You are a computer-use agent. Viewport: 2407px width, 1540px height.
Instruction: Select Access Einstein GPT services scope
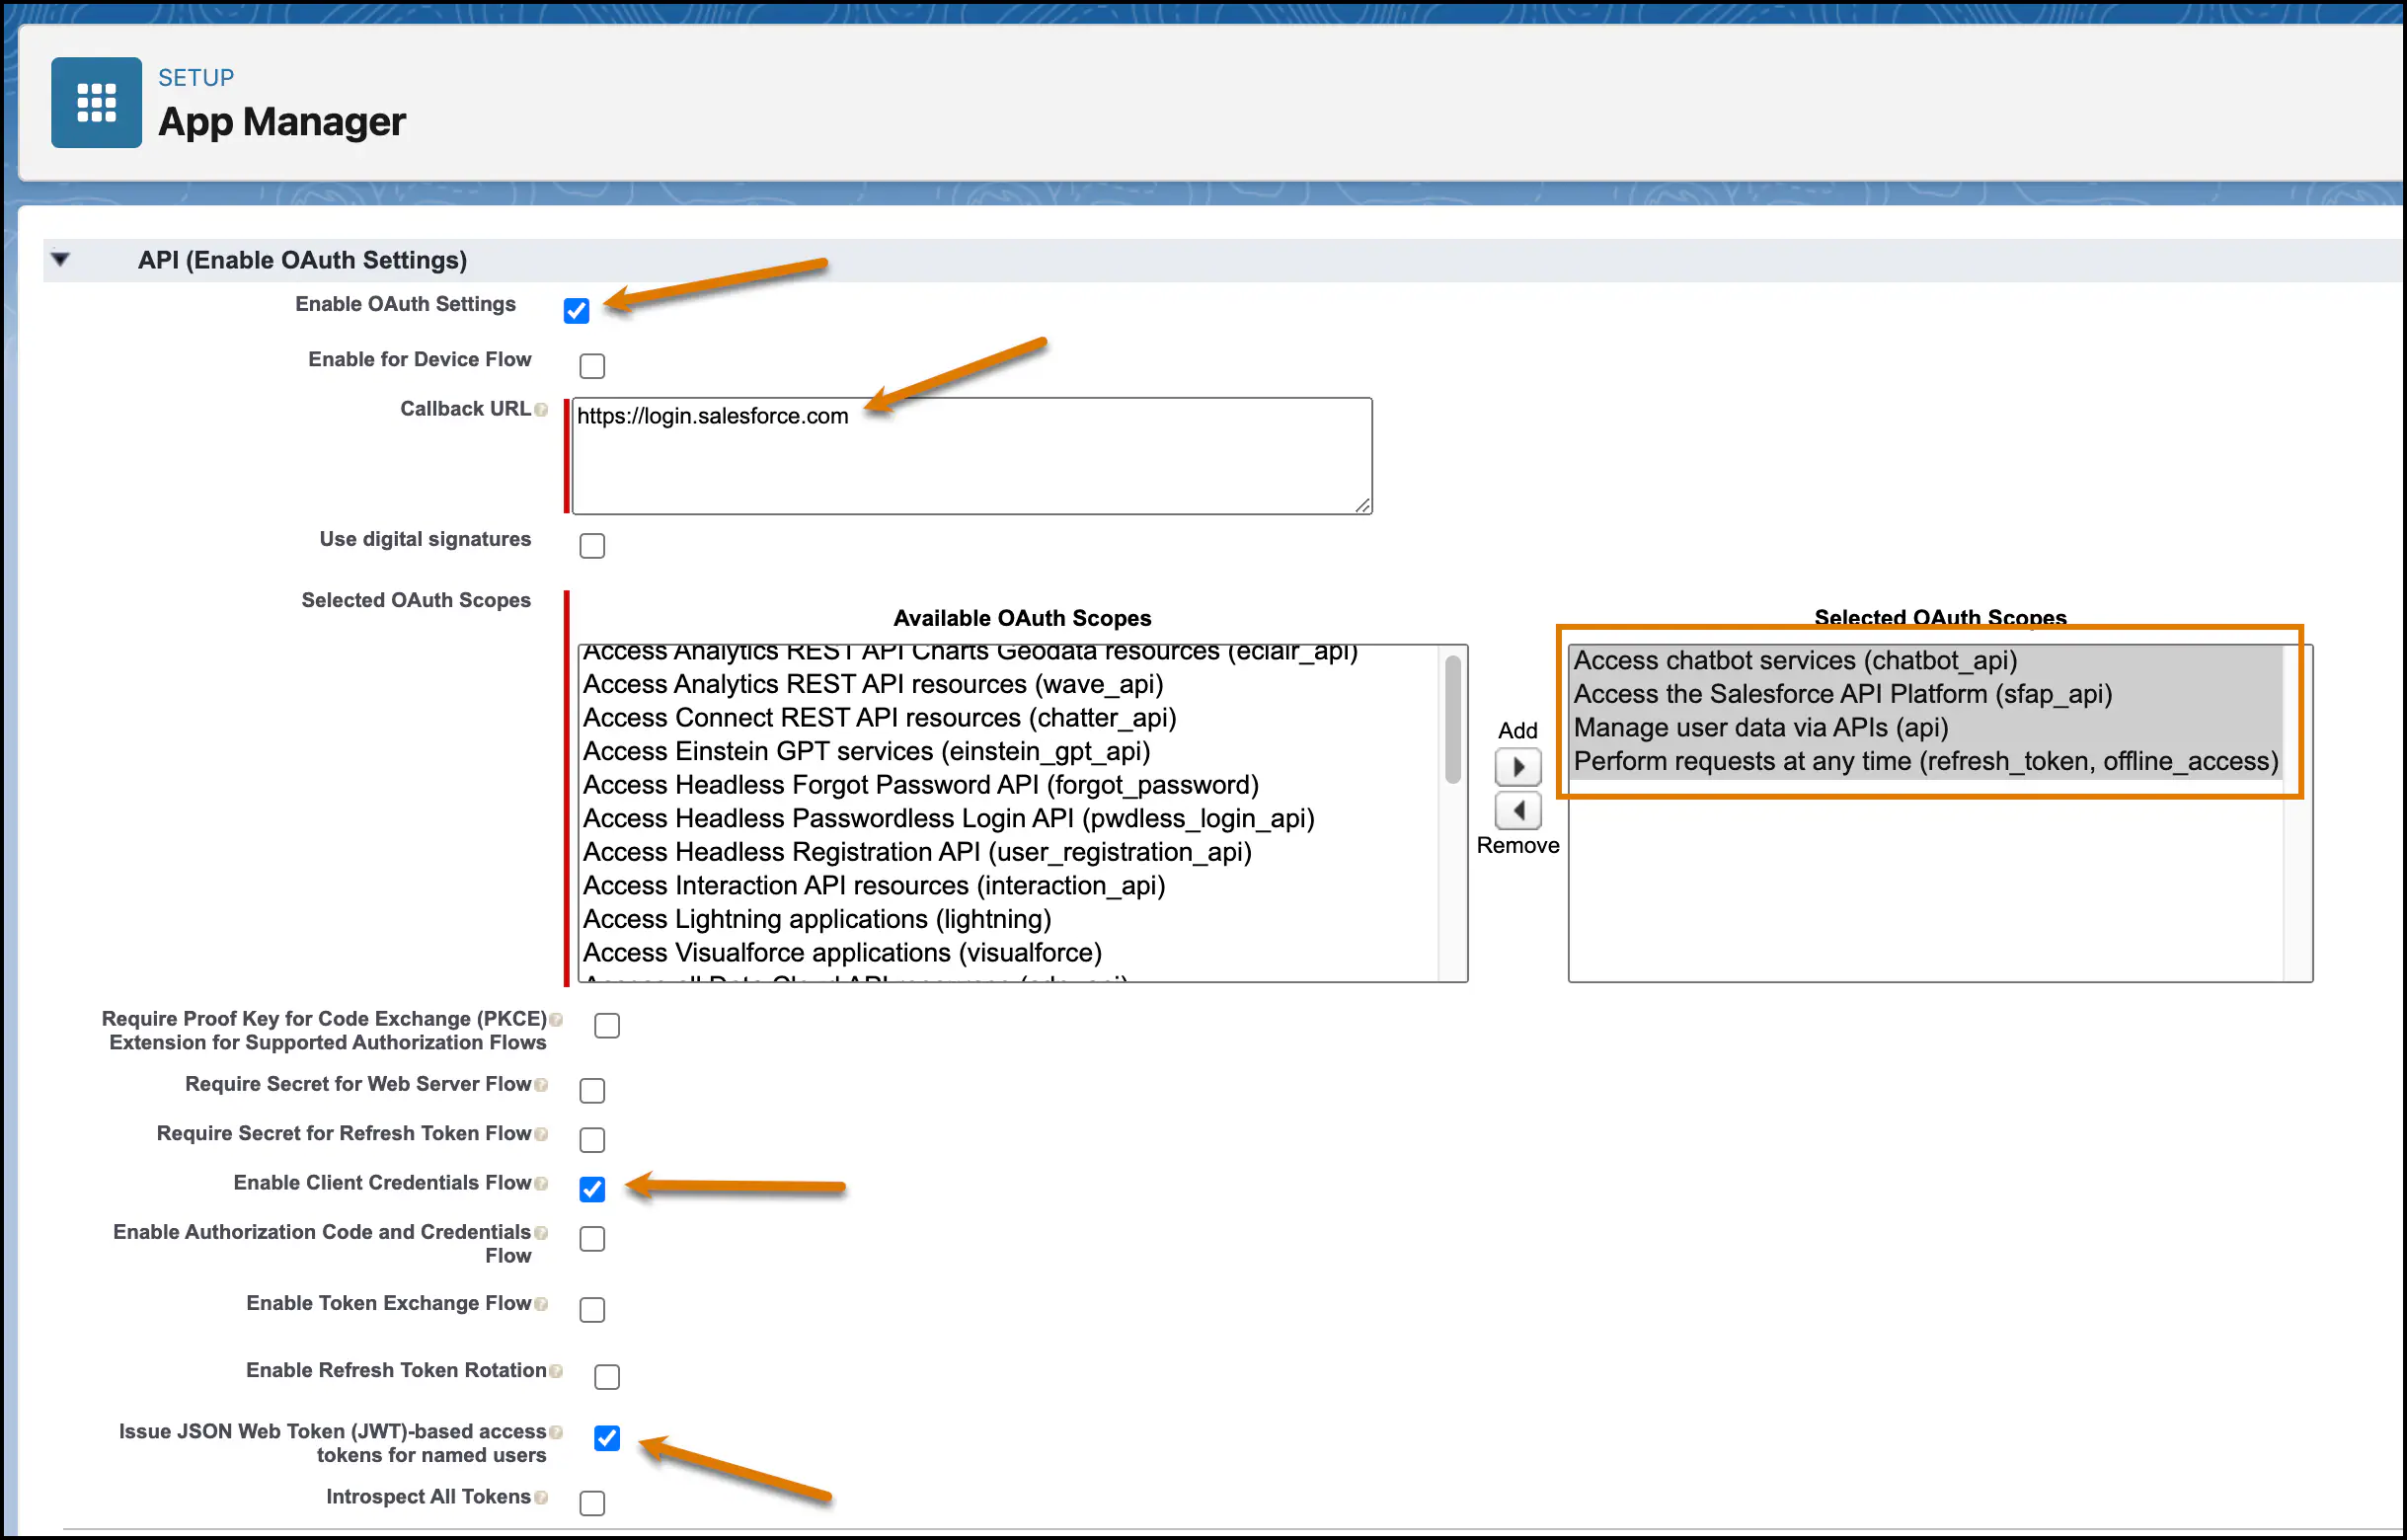tap(866, 751)
